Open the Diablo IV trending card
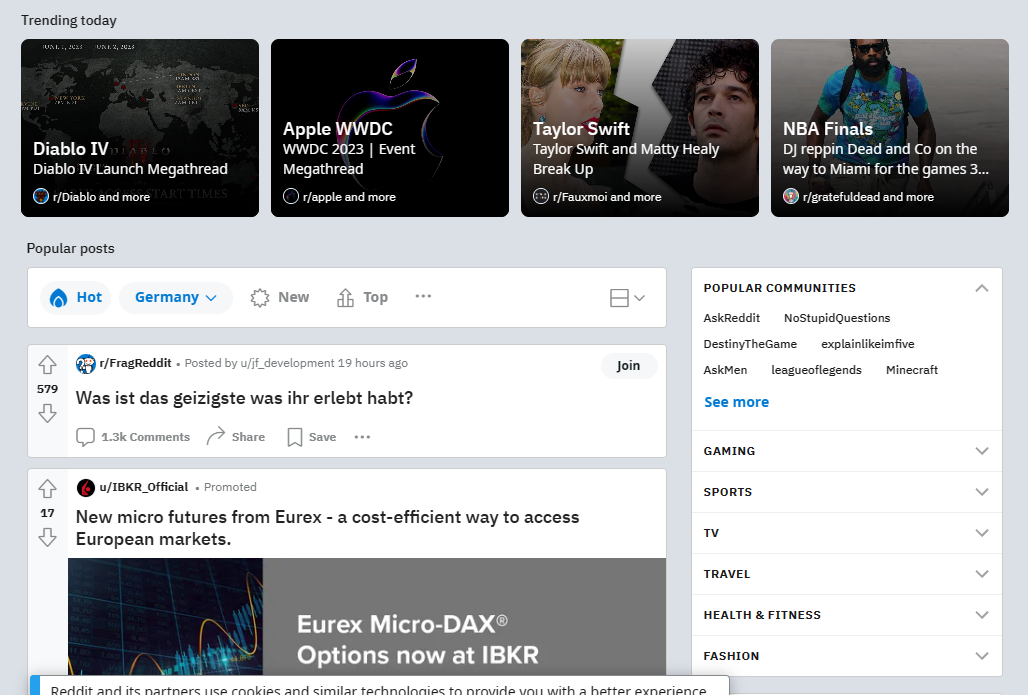Viewport: 1028px width, 695px height. point(140,128)
